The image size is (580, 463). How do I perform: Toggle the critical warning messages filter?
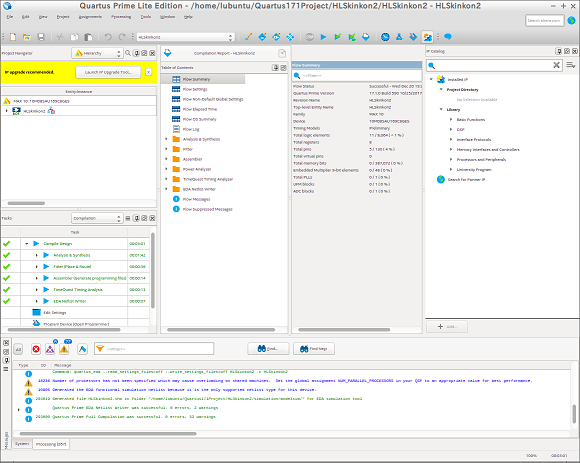click(50, 348)
